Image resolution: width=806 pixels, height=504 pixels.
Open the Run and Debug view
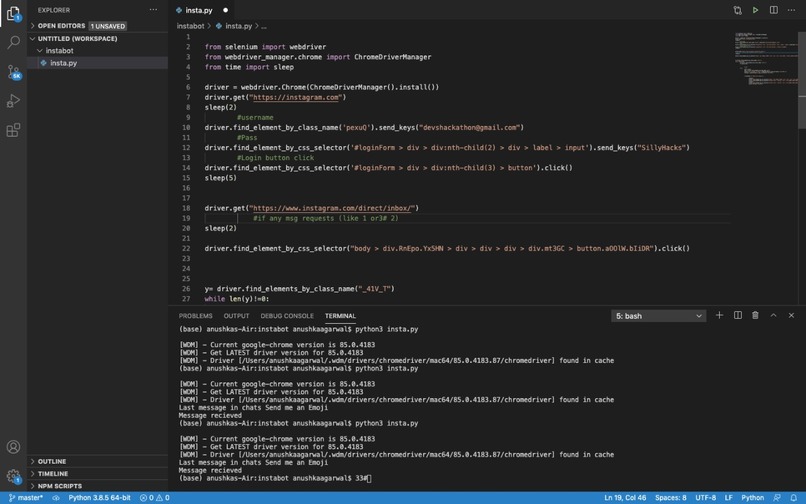pos(13,101)
